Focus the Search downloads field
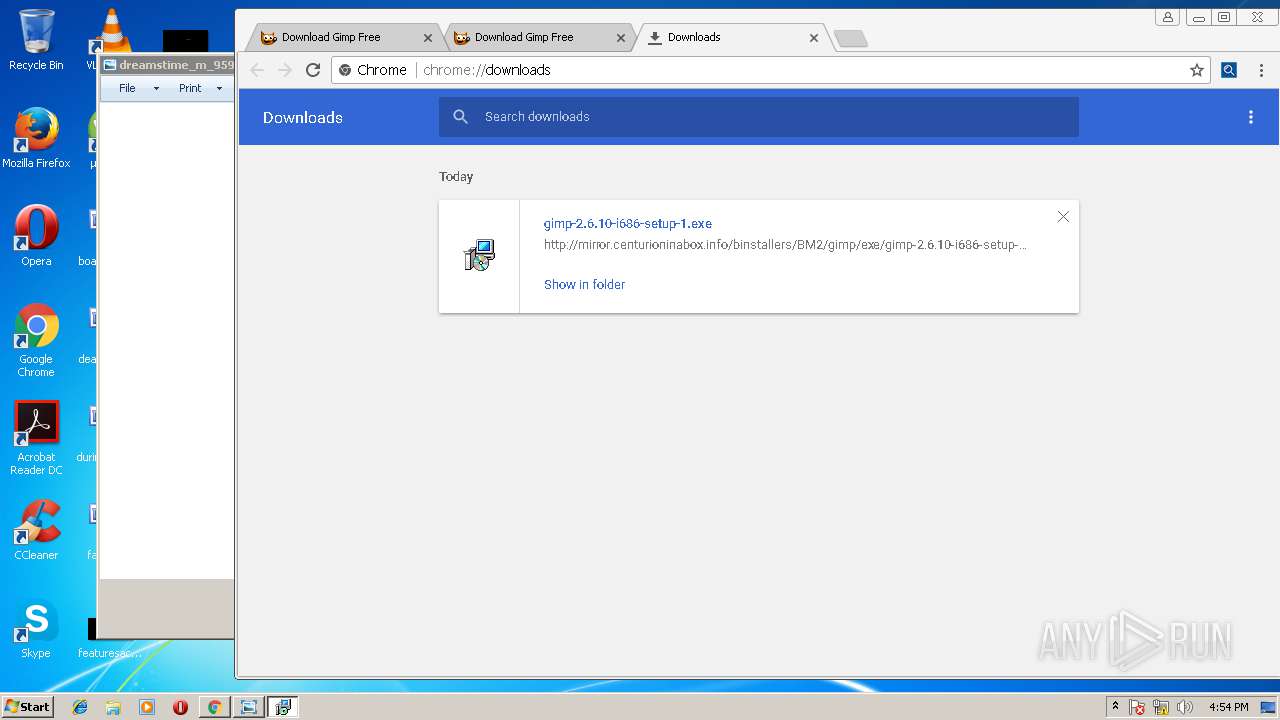 [758, 117]
